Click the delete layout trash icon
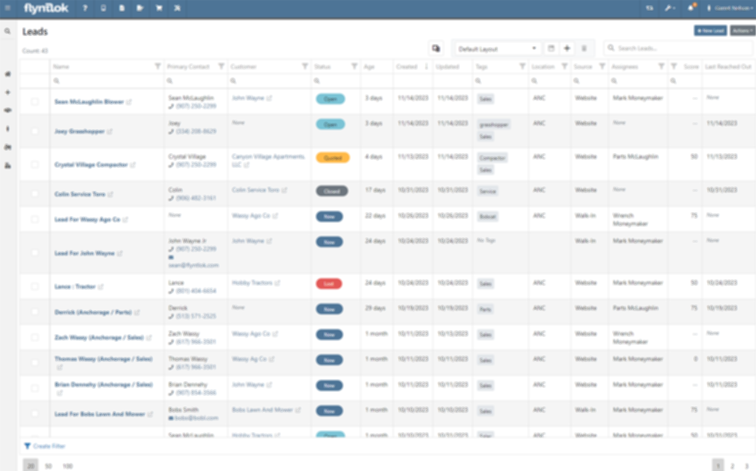The height and width of the screenshot is (471, 756). click(584, 48)
